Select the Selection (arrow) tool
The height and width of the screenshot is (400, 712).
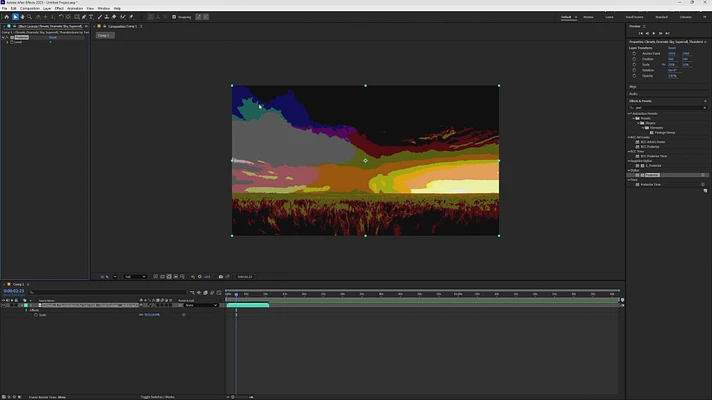coord(15,17)
